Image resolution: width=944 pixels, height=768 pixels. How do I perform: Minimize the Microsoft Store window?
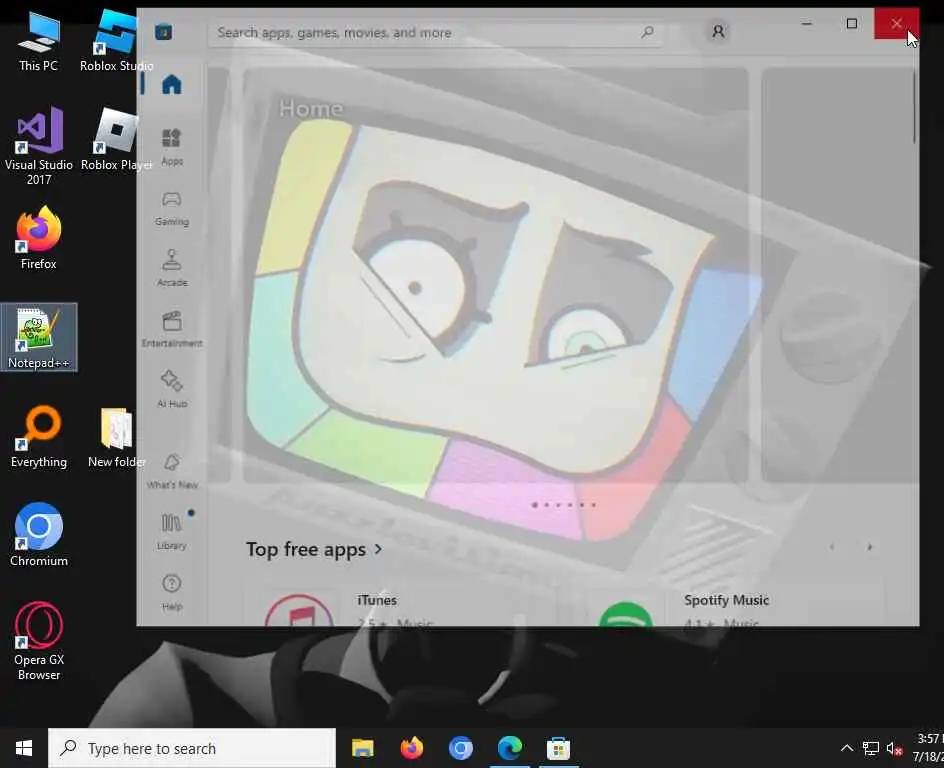(x=807, y=23)
